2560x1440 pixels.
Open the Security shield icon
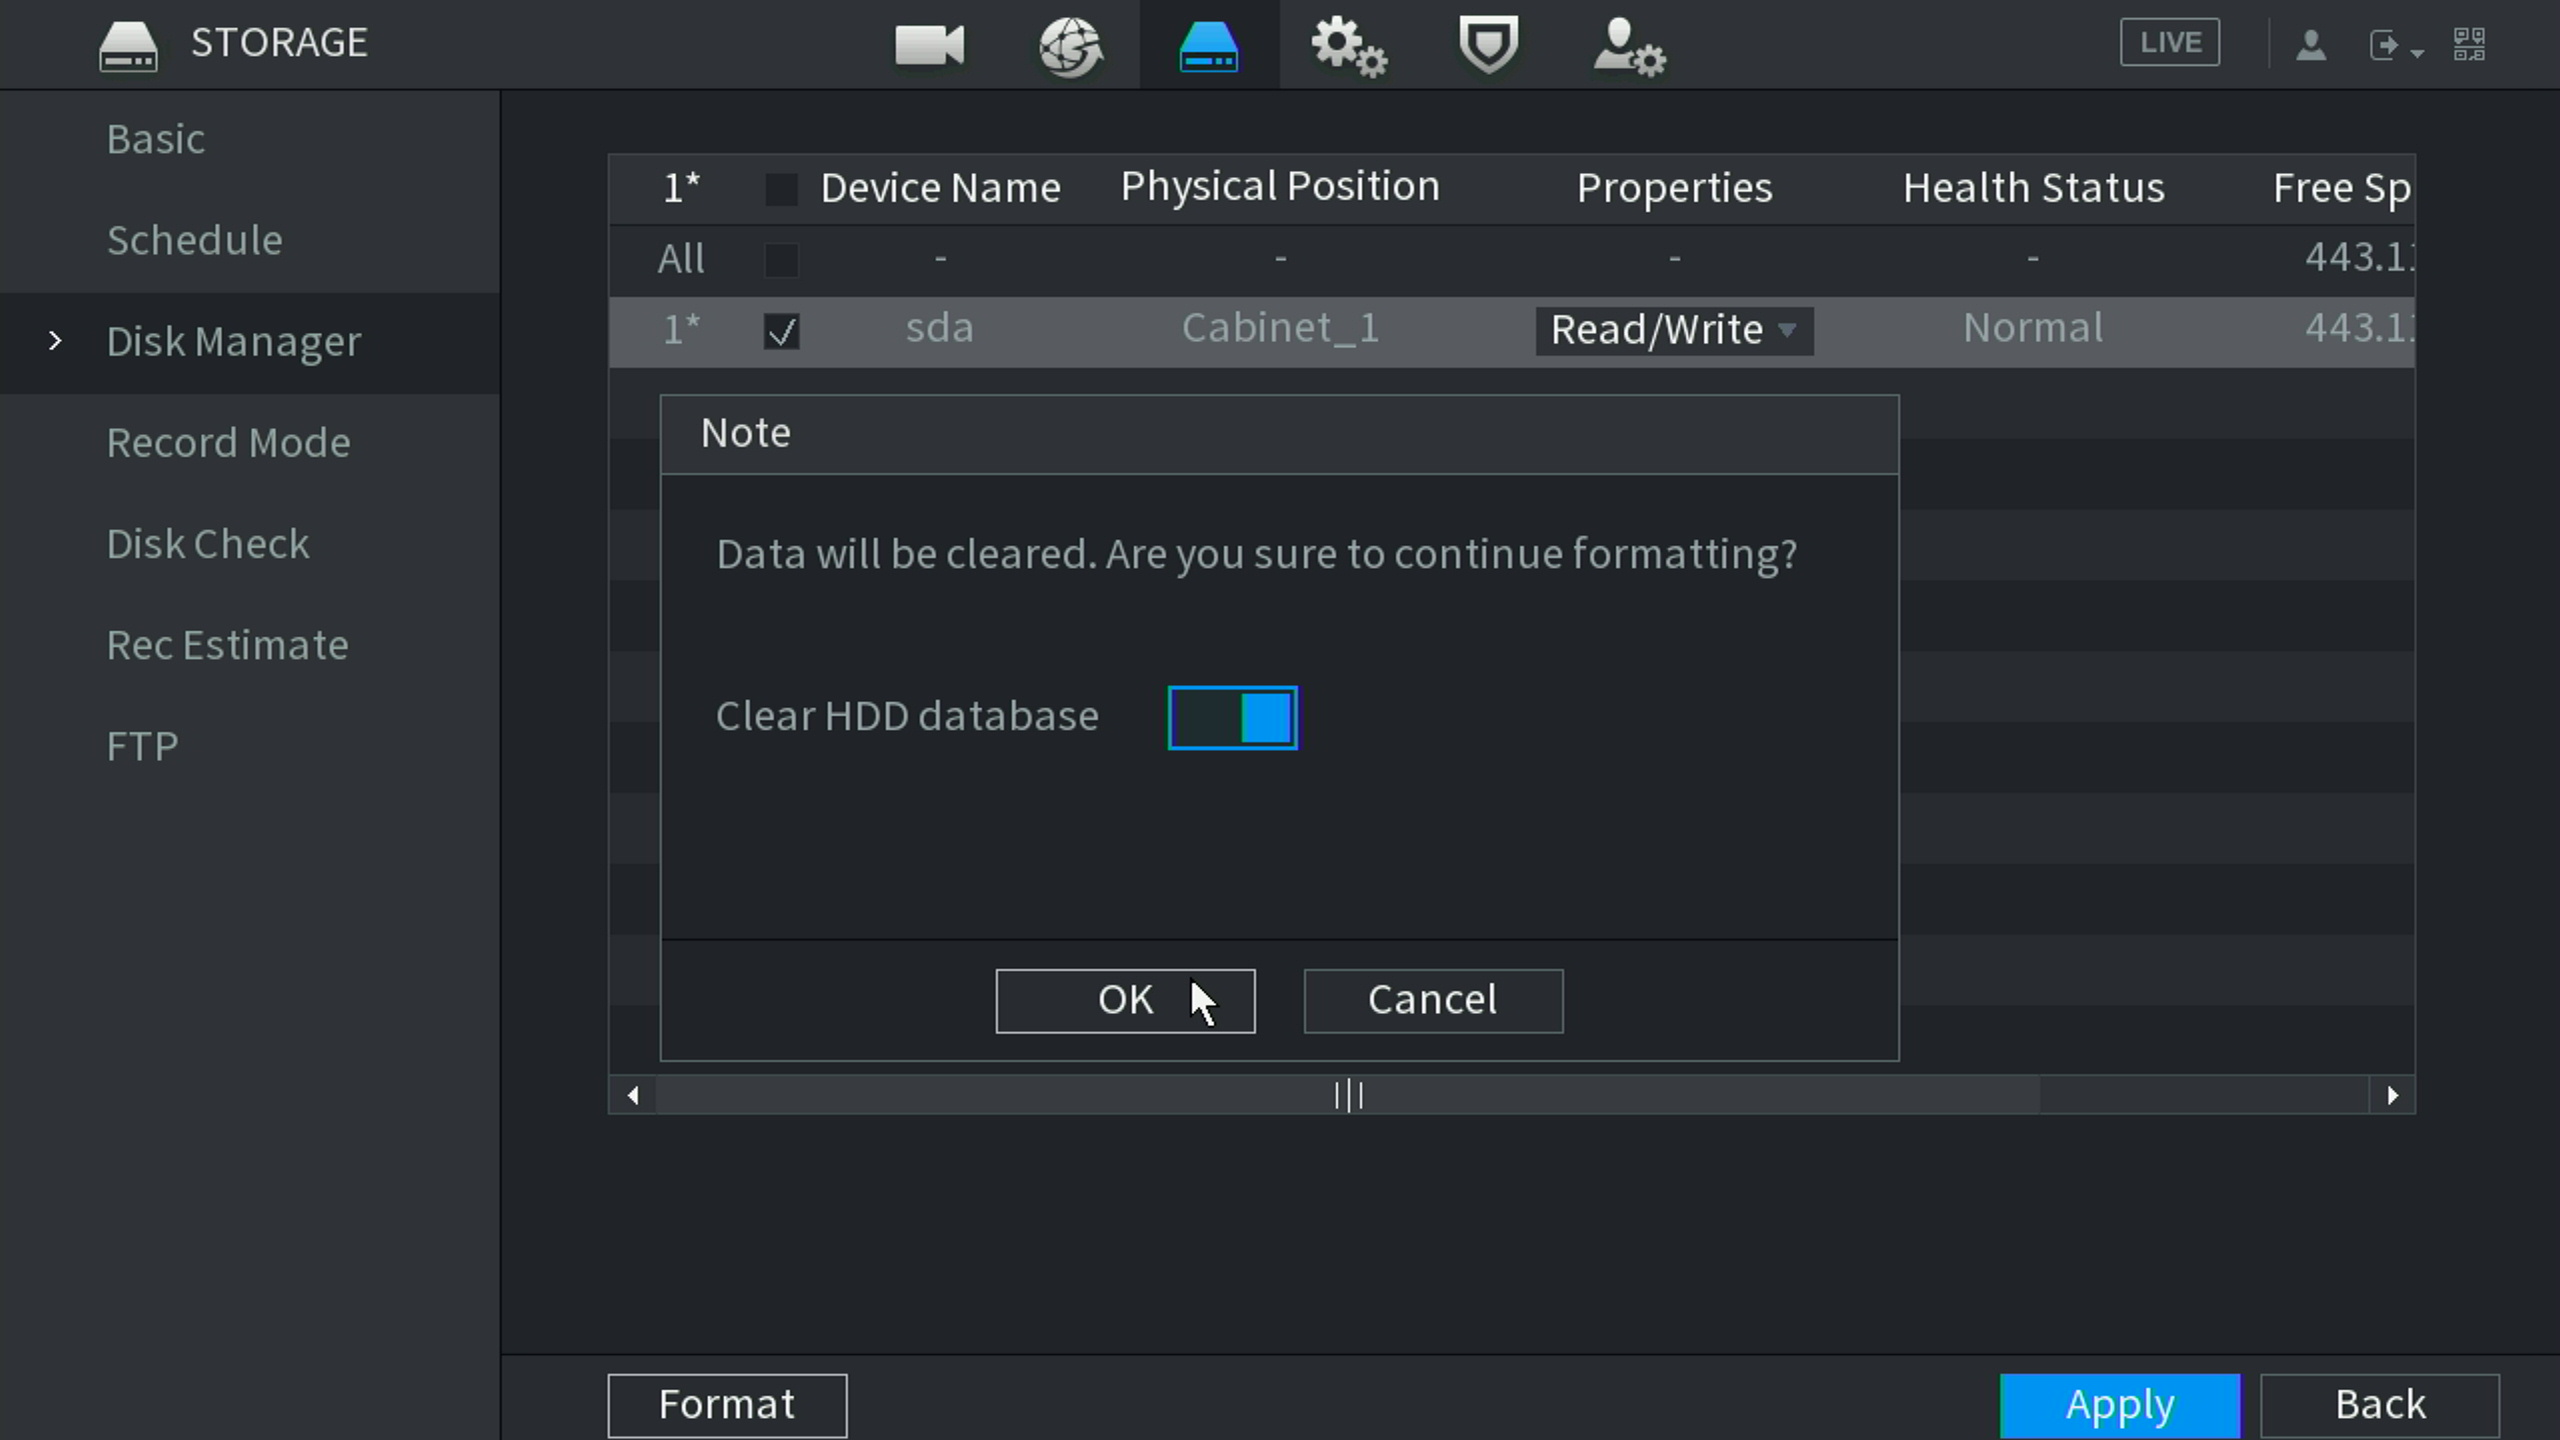pos(1488,45)
